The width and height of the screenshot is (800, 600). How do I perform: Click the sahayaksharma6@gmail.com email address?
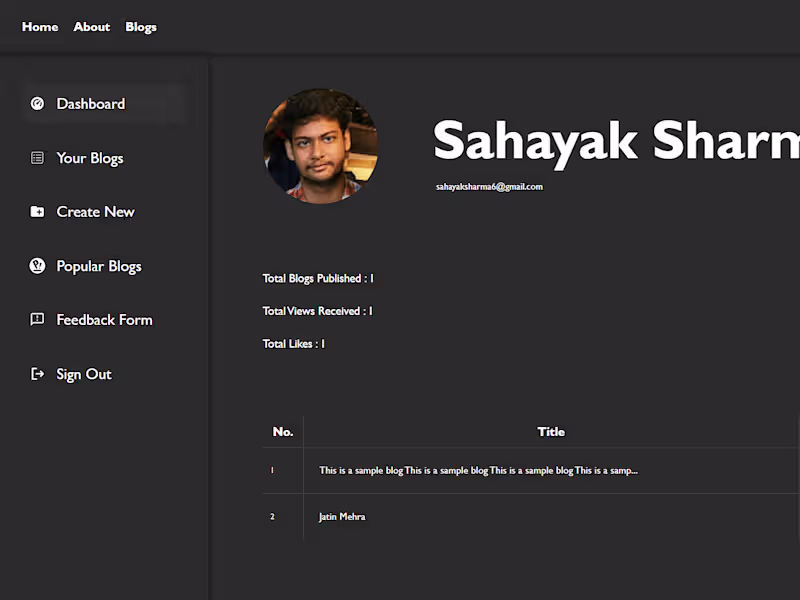pos(489,187)
